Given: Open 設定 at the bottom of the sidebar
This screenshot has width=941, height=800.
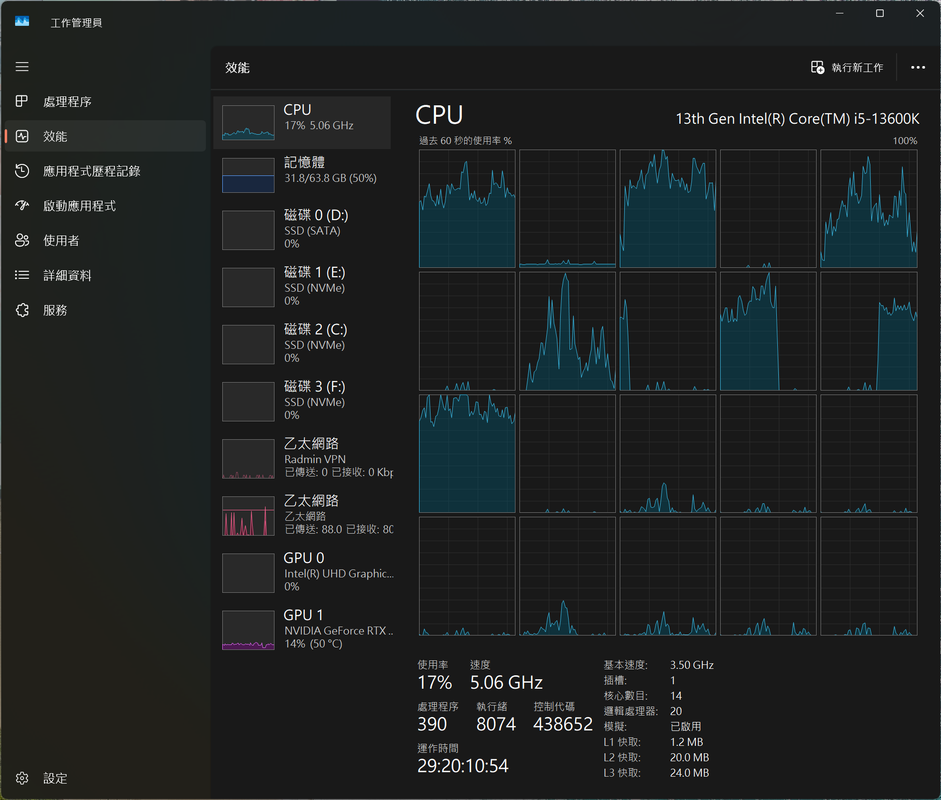Looking at the screenshot, I should point(104,778).
